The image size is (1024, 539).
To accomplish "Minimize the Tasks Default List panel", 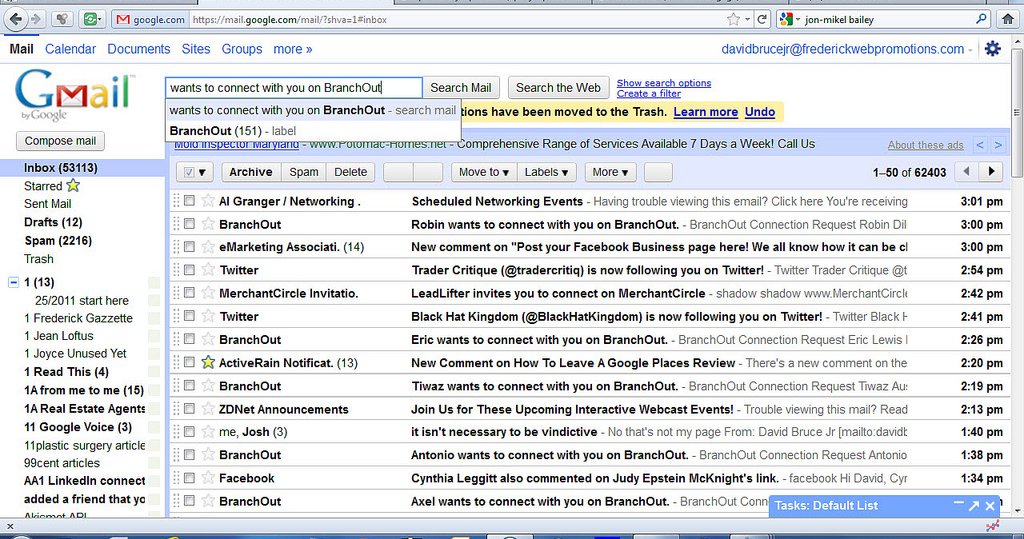I will (958, 504).
